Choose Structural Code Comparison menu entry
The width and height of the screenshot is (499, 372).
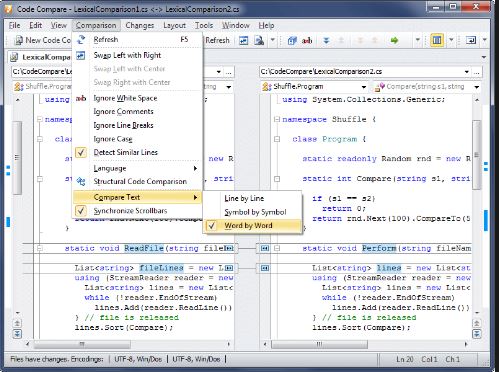[137, 182]
